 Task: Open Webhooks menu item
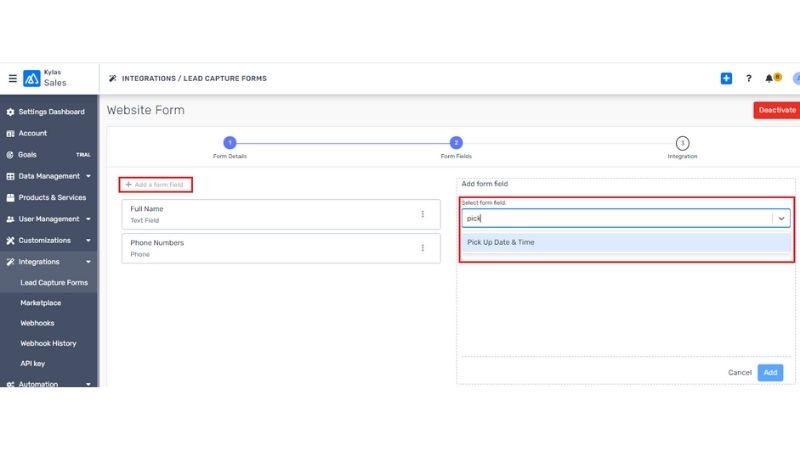(37, 323)
